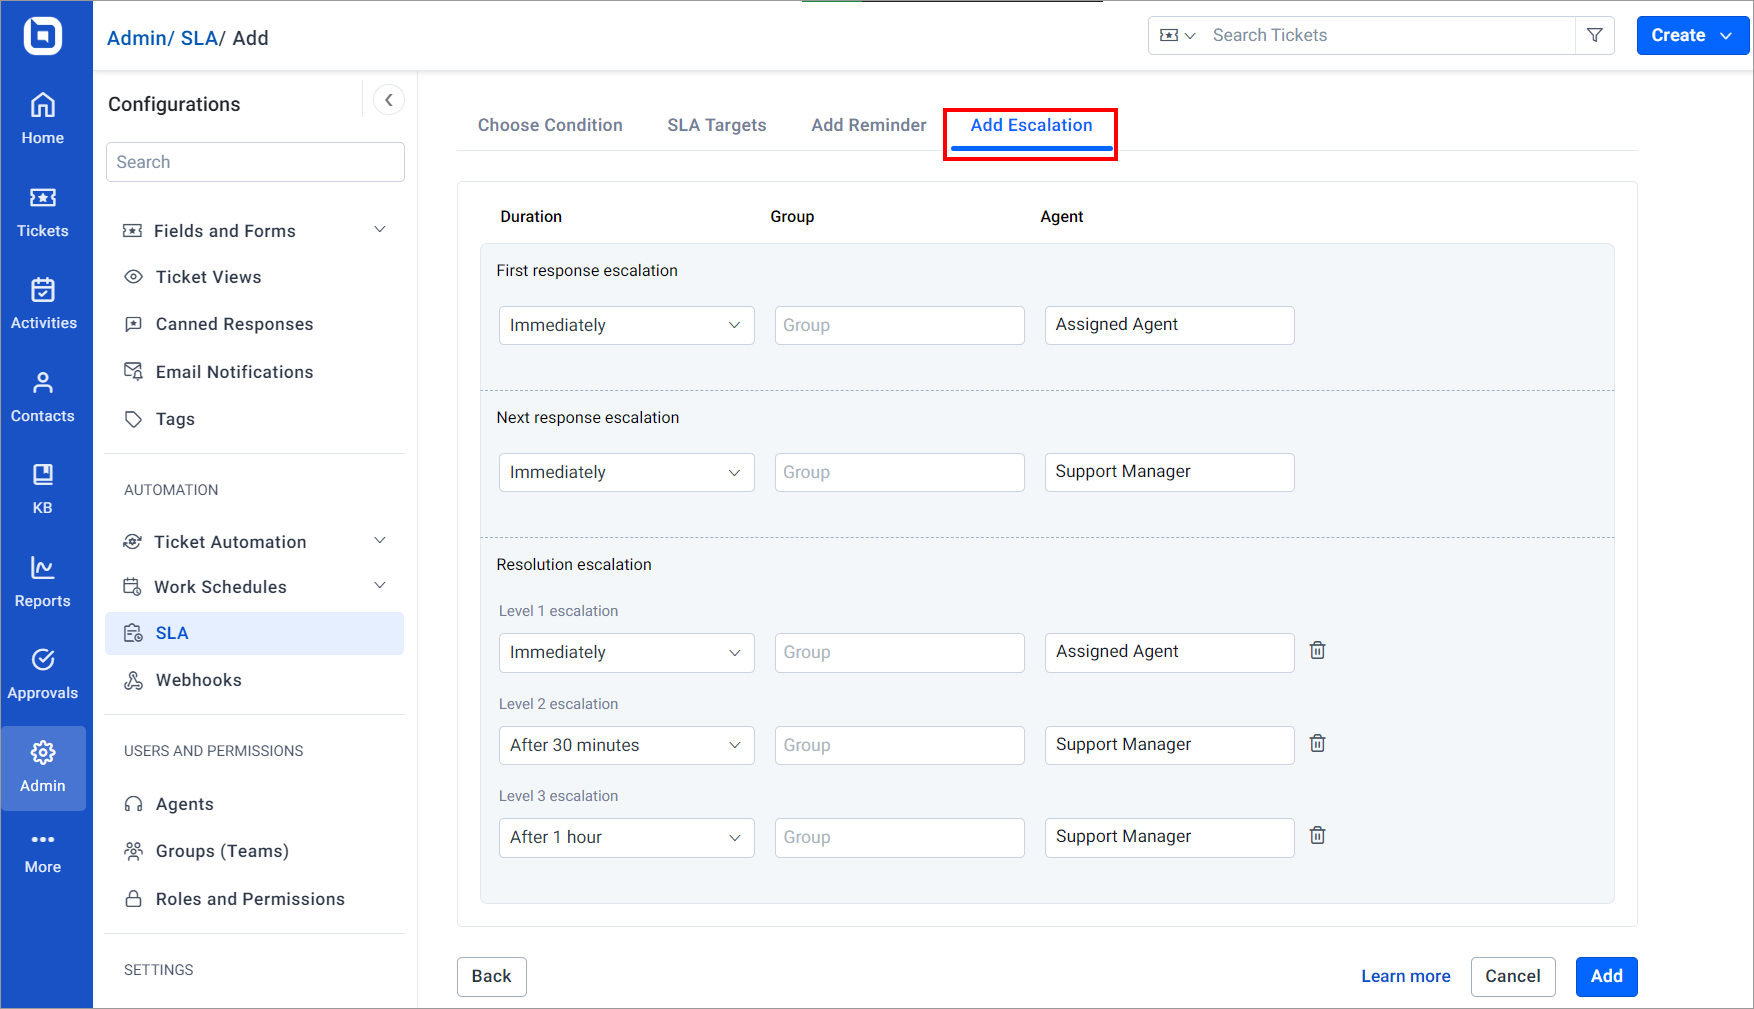Image resolution: width=1754 pixels, height=1009 pixels.
Task: Click Next response Support Manager field
Action: 1170,472
